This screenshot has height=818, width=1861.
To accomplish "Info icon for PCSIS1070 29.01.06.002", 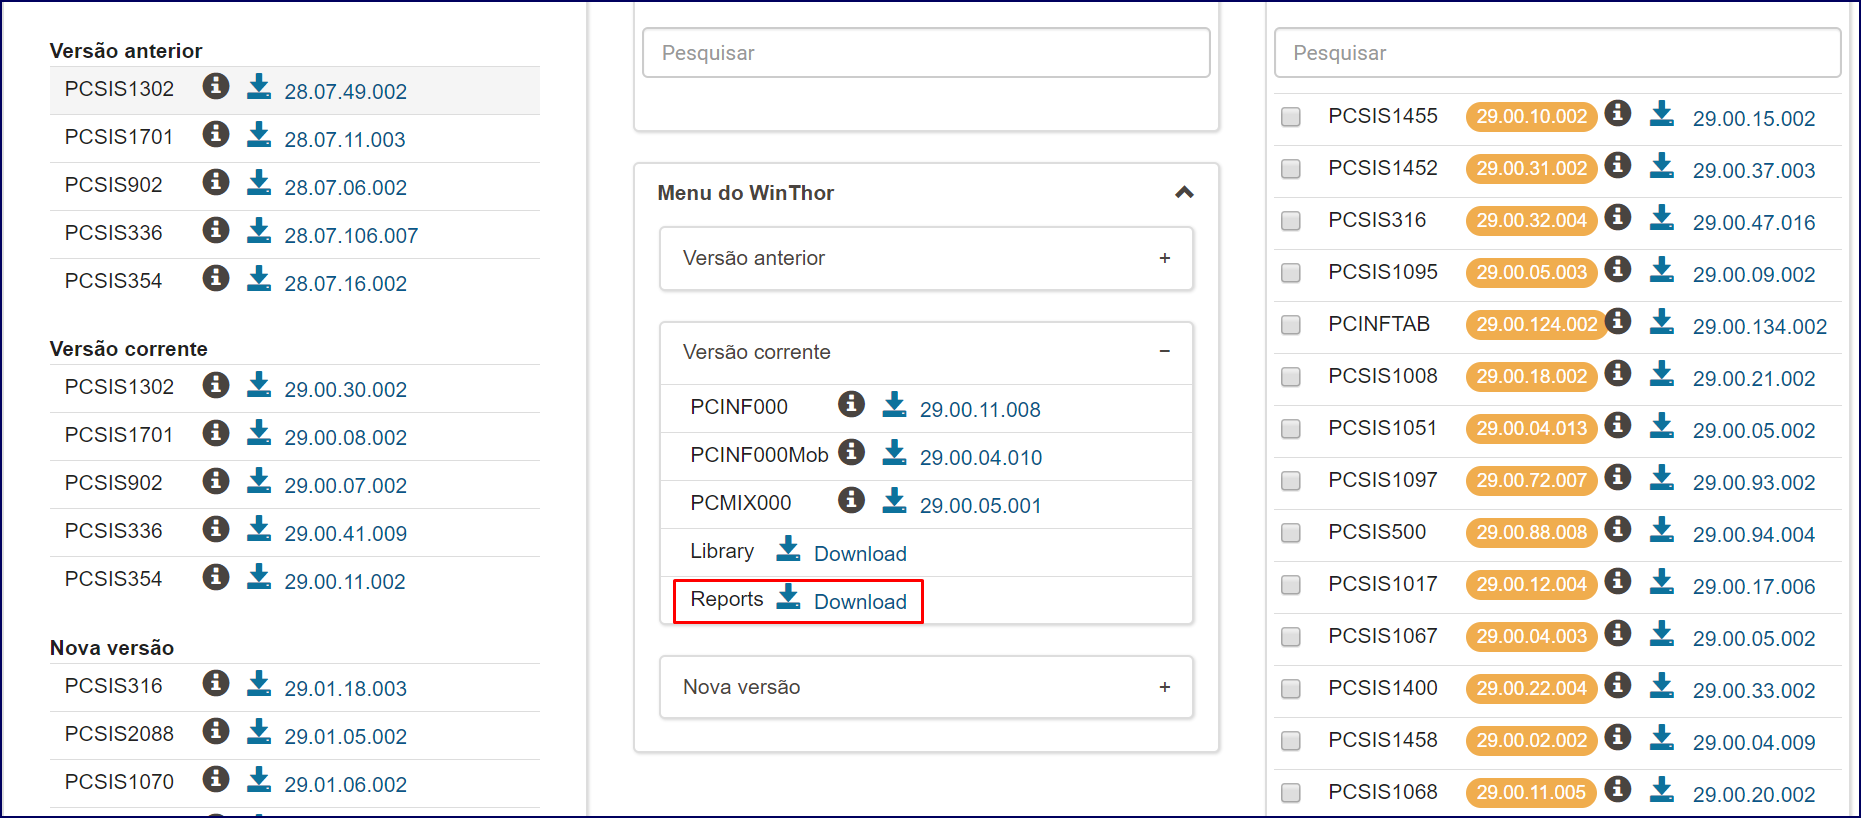I will coord(216,779).
